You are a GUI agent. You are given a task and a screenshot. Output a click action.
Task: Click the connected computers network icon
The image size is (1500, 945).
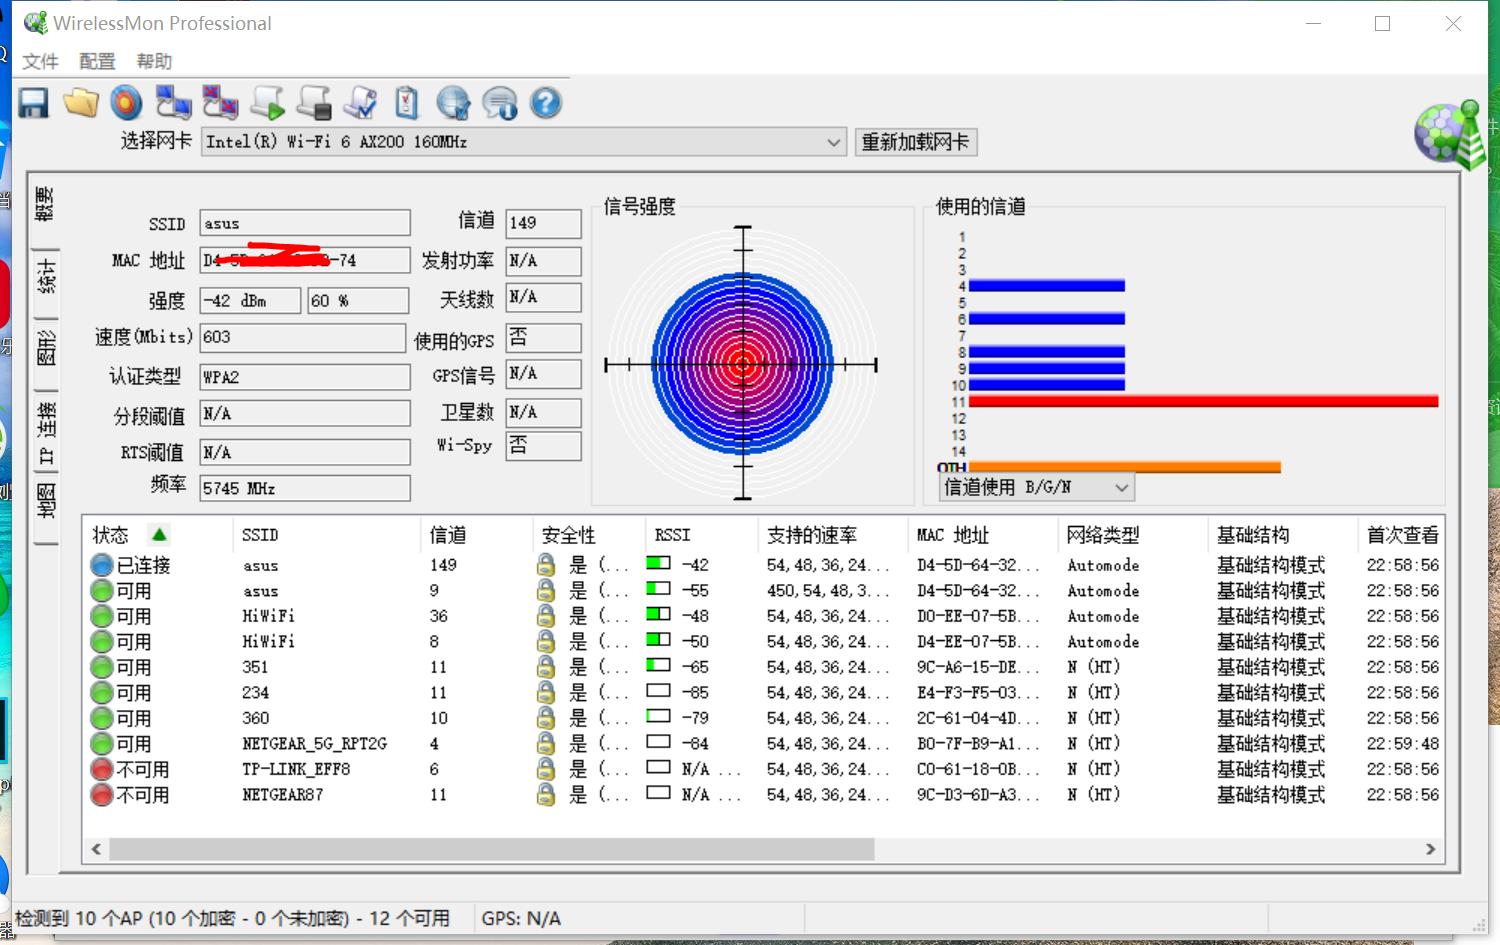click(173, 103)
